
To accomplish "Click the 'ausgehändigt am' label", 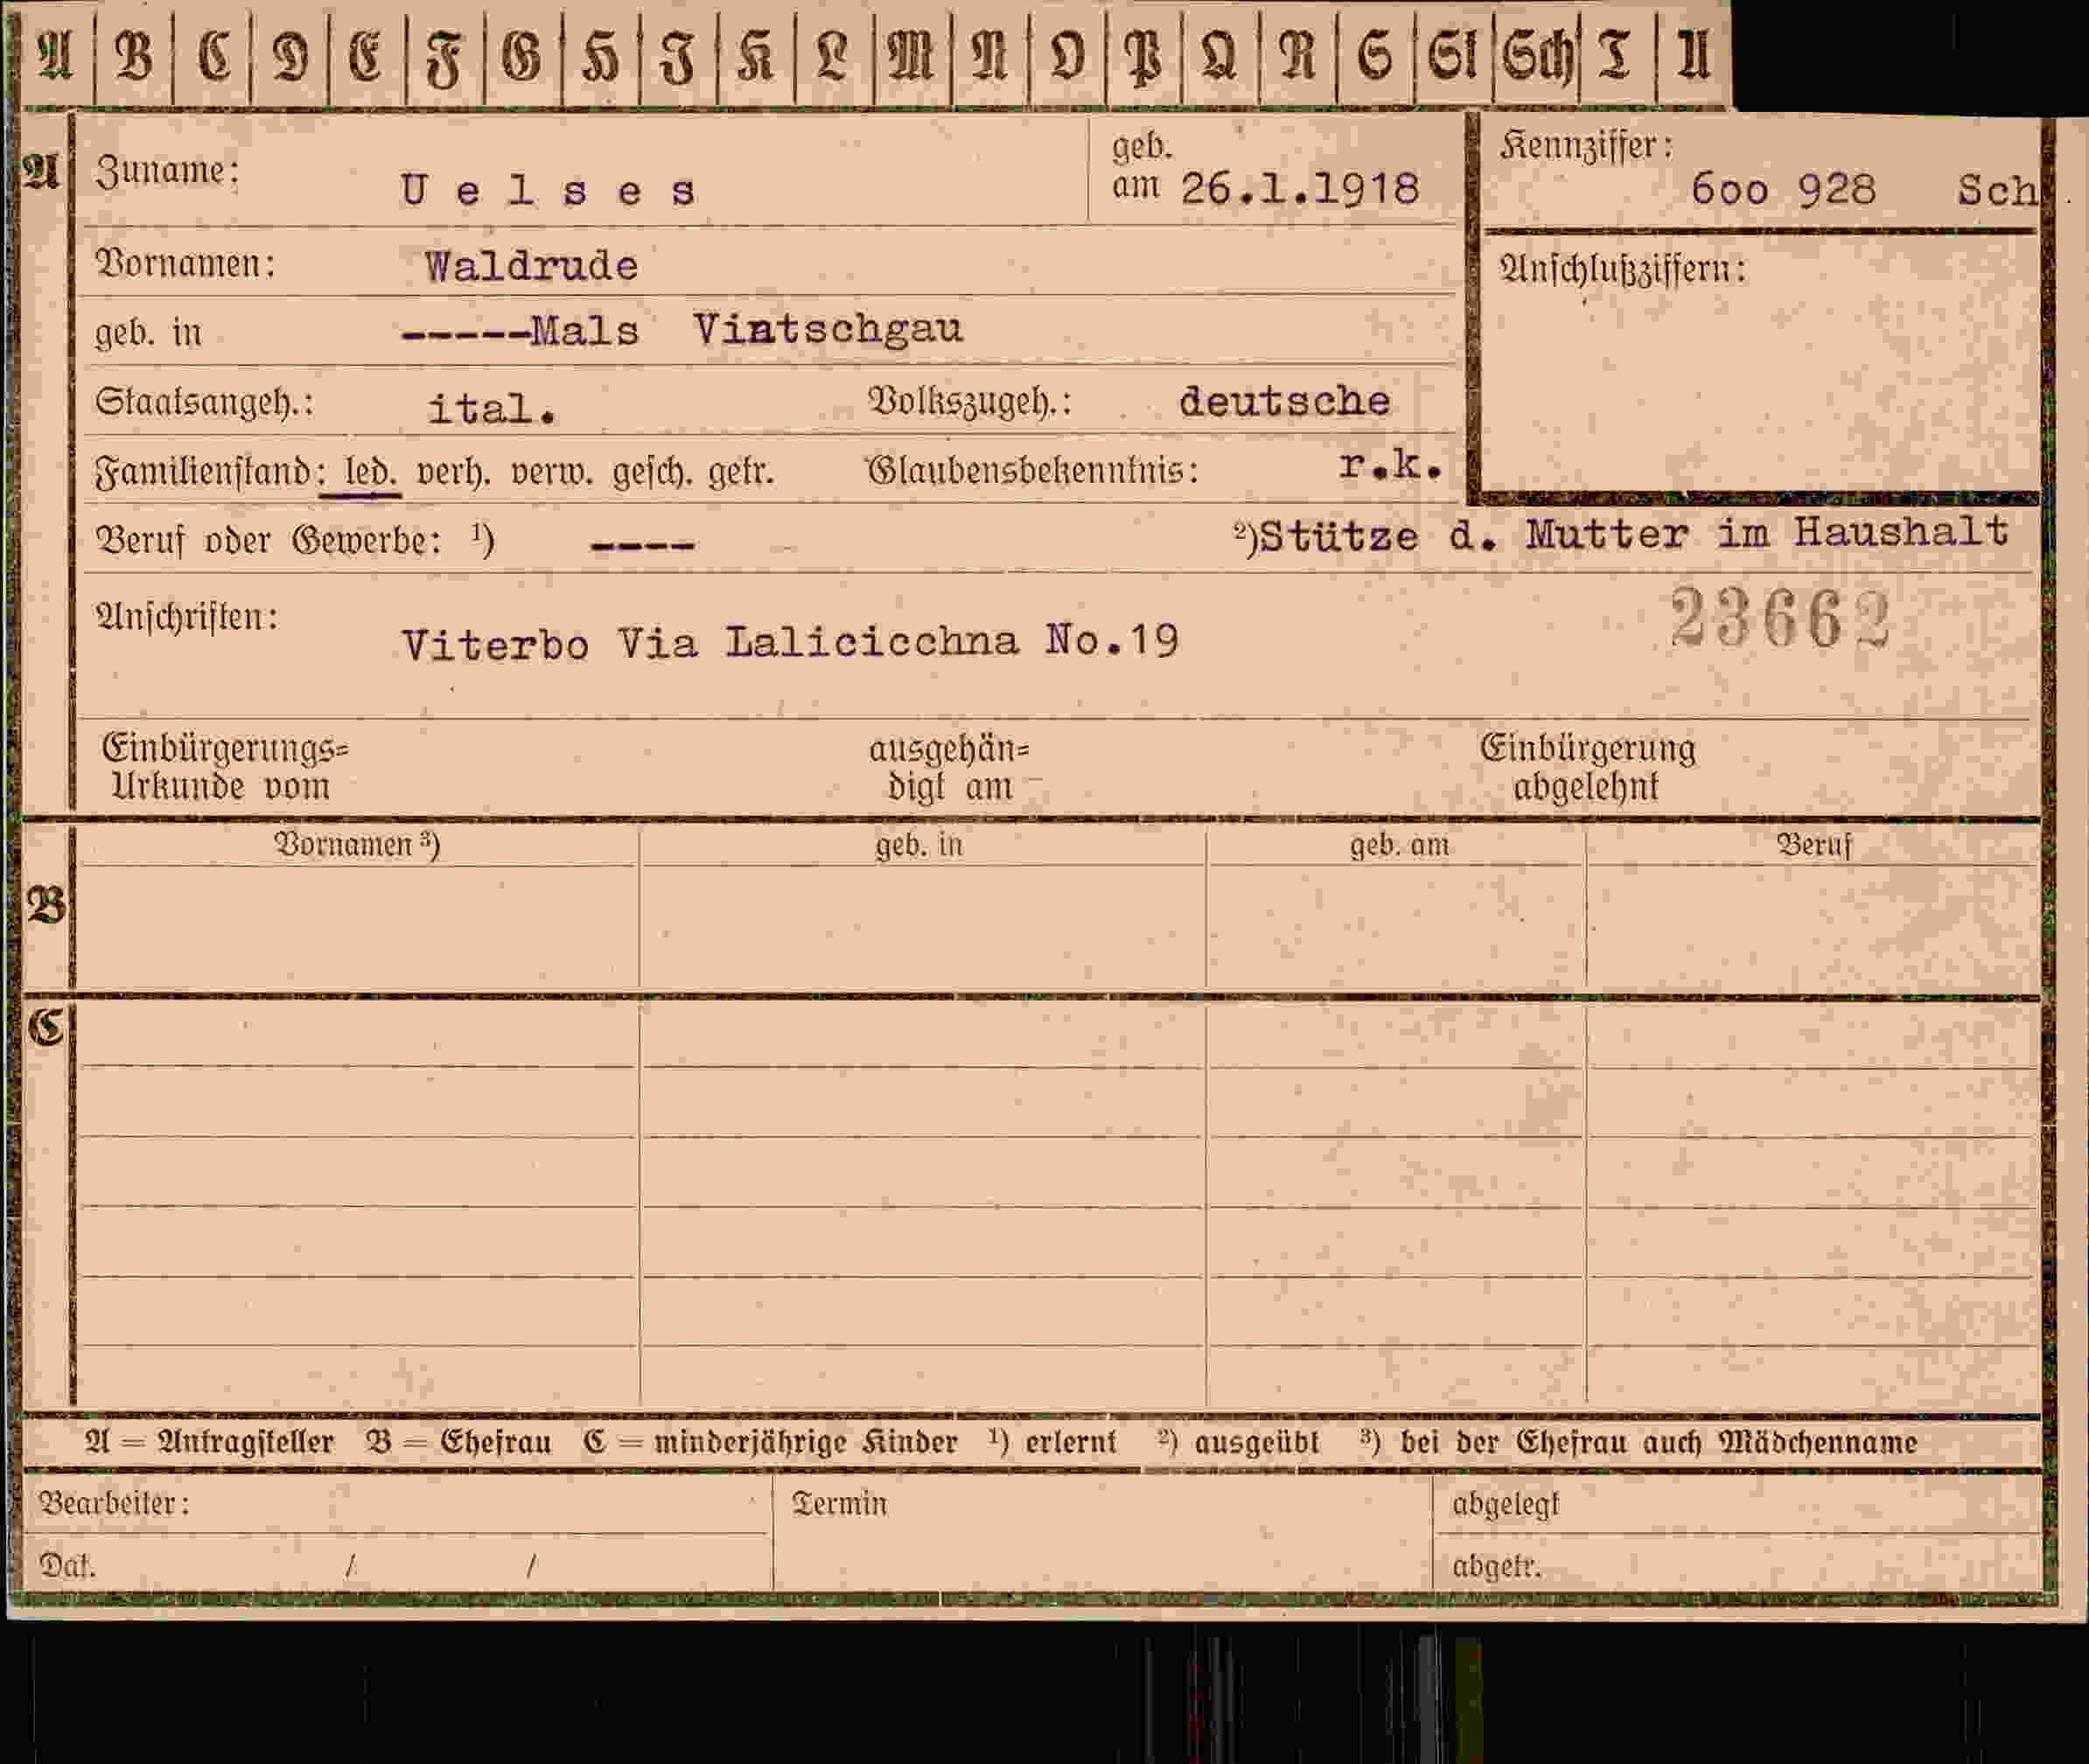I will 948,768.
